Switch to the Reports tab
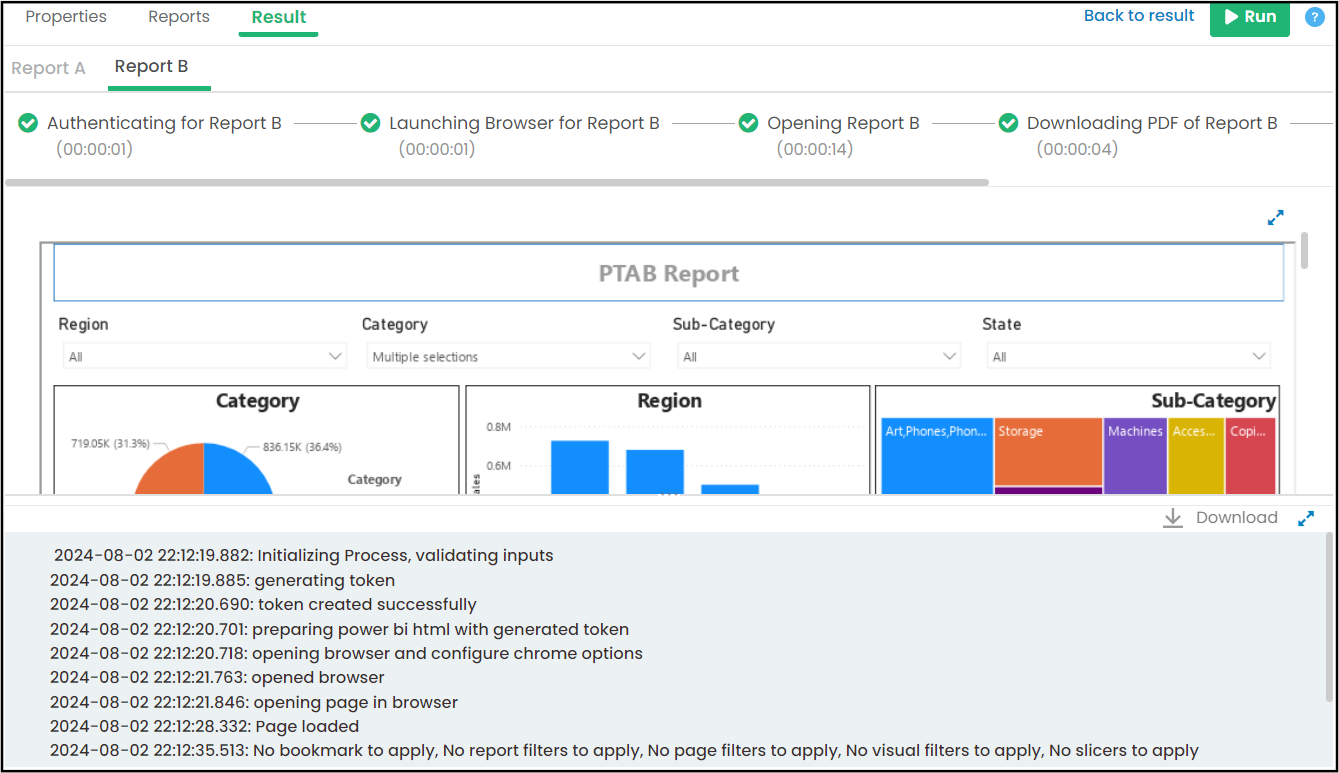This screenshot has width=1339, height=773. coord(179,17)
